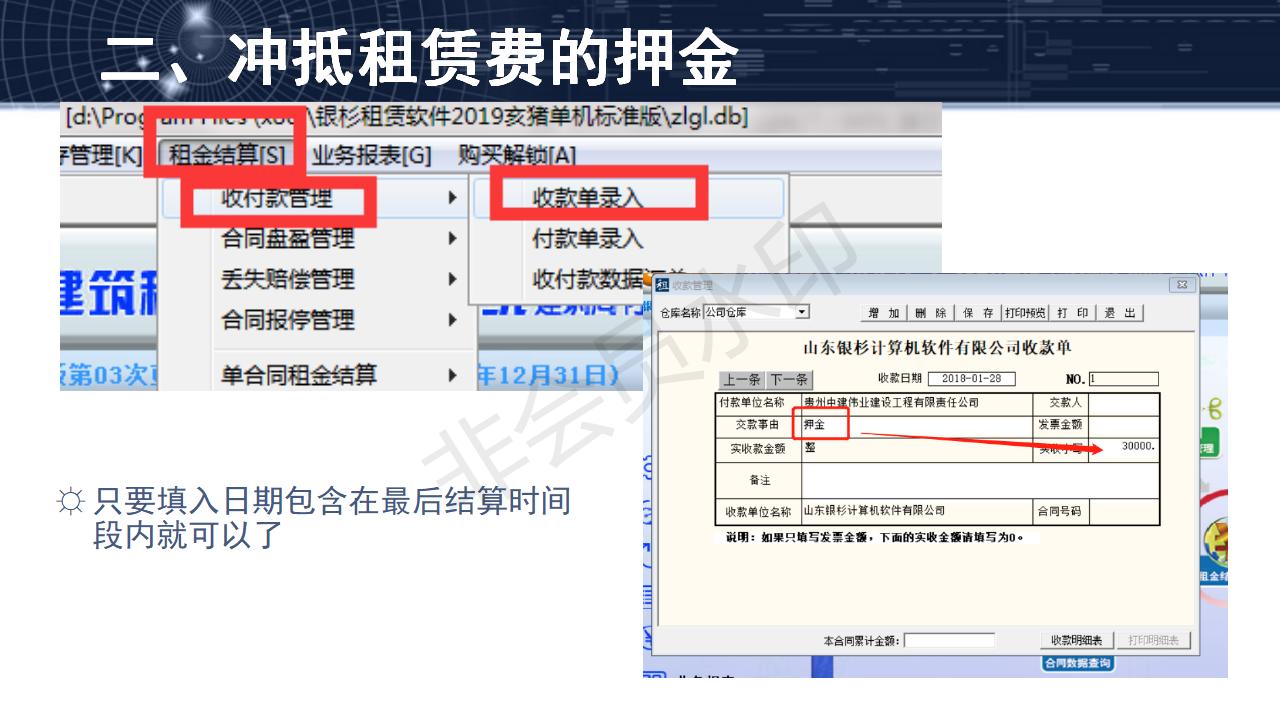1280x720 pixels.
Task: Expand the 合同盘盈管理 submenu arrow
Action: (453, 240)
